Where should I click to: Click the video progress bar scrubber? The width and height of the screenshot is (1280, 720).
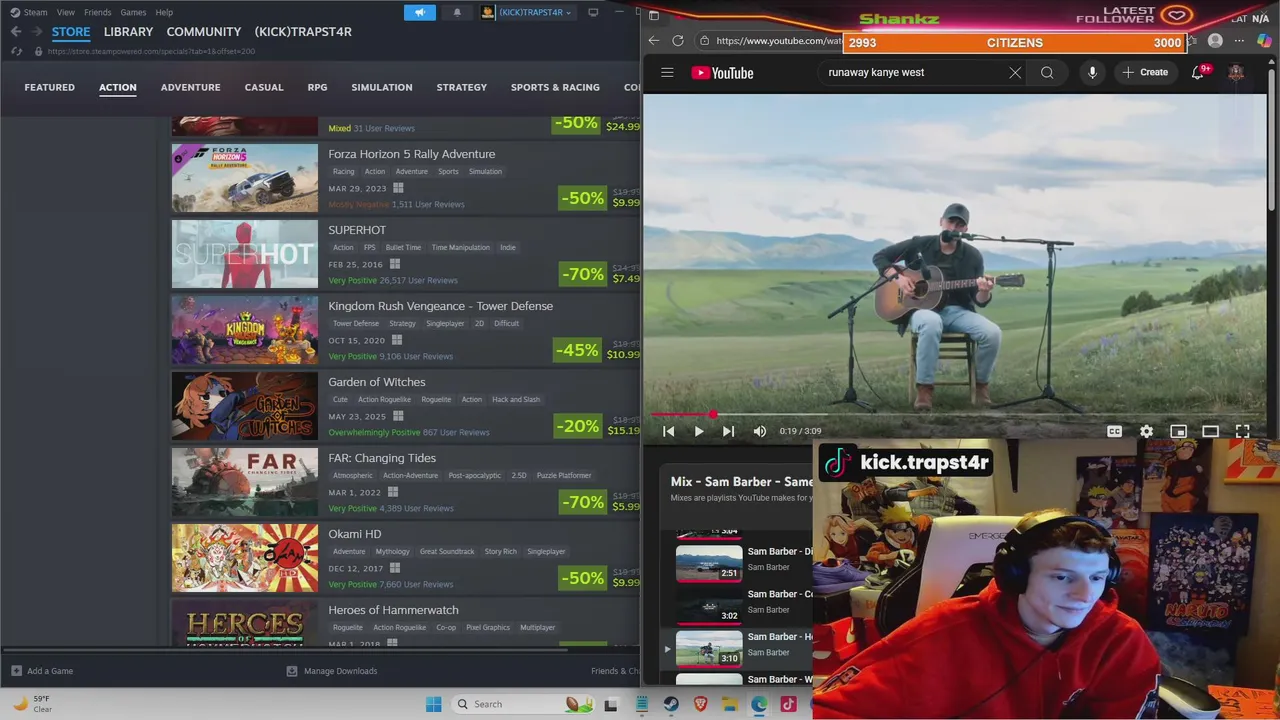point(713,414)
